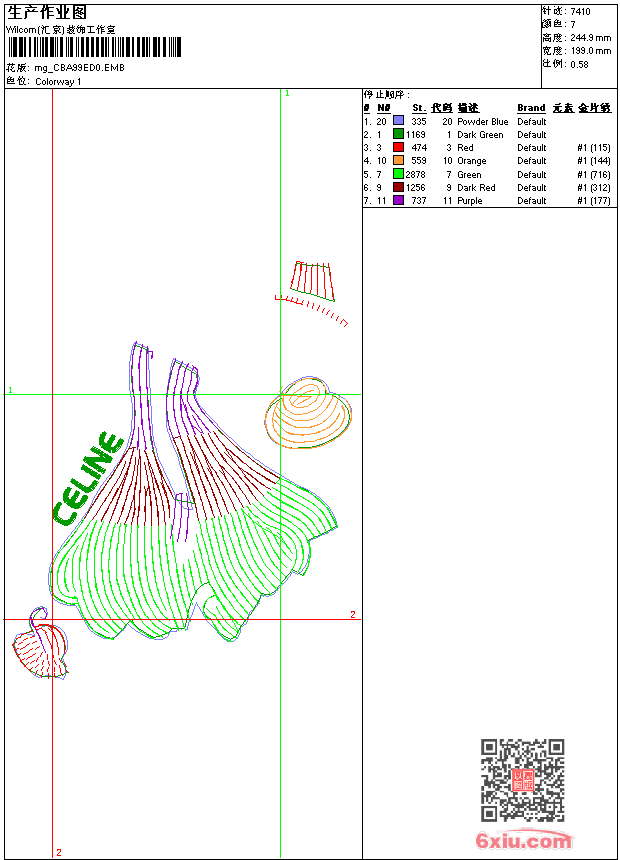
Task: Click the width value '199.0 mm'
Action: (x=590, y=51)
